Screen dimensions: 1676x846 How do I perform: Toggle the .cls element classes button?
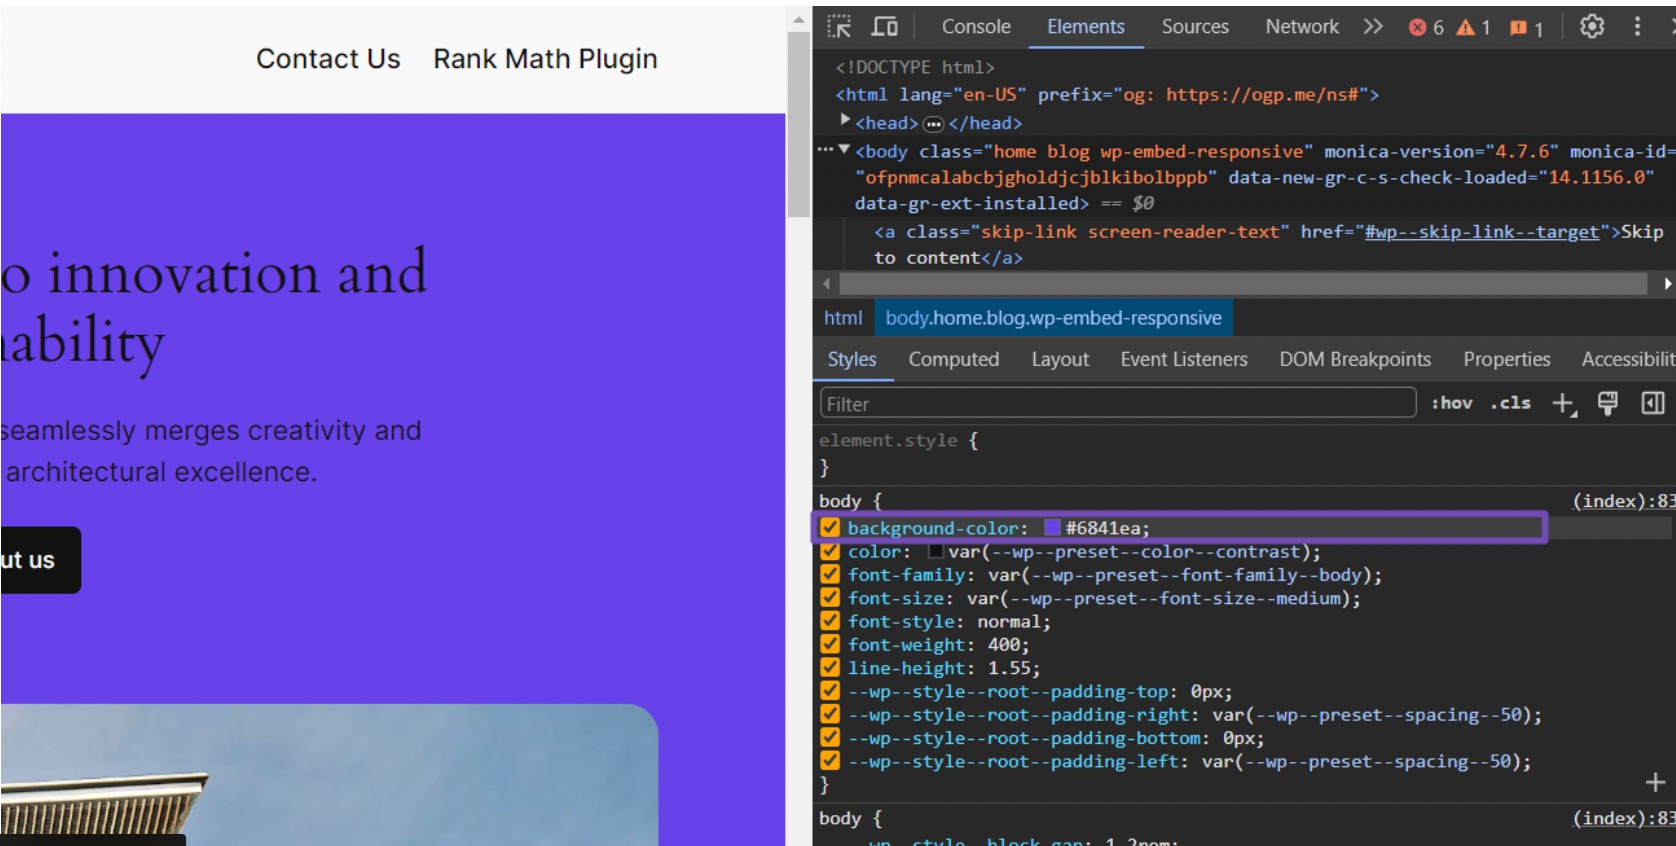(x=1511, y=403)
